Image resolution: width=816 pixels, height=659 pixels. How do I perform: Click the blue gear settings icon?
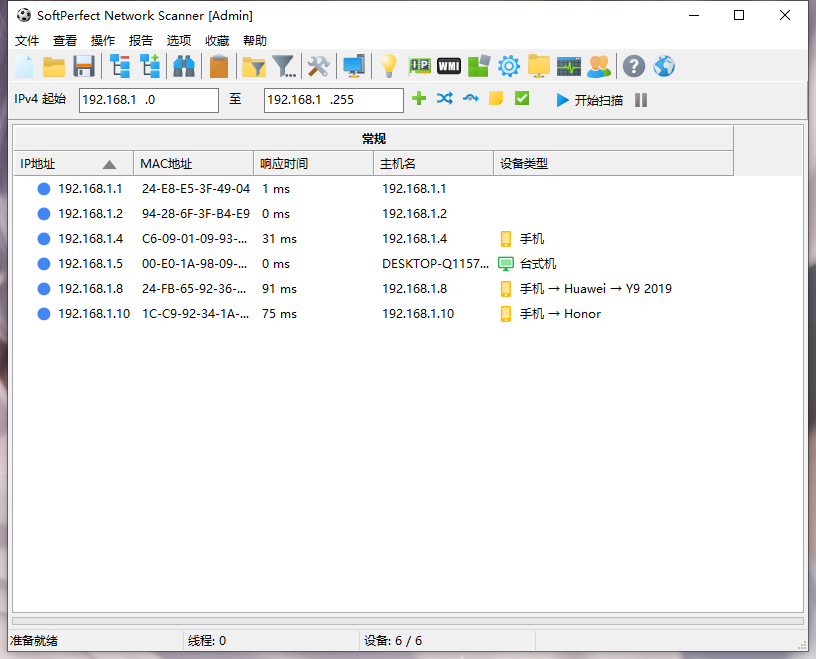tap(508, 66)
